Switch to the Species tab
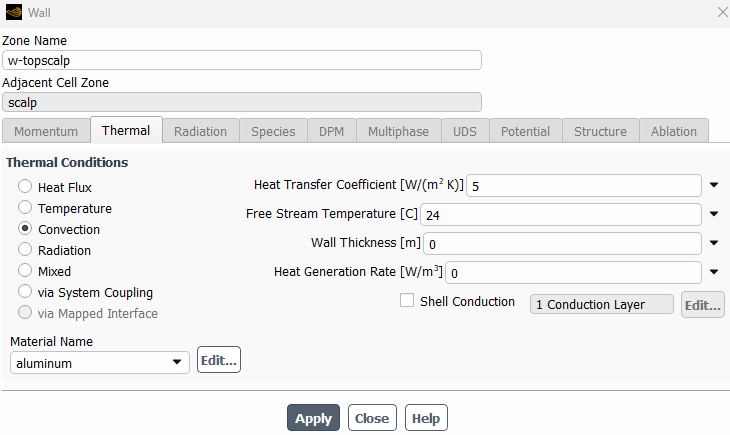The height and width of the screenshot is (435, 730). click(x=273, y=131)
